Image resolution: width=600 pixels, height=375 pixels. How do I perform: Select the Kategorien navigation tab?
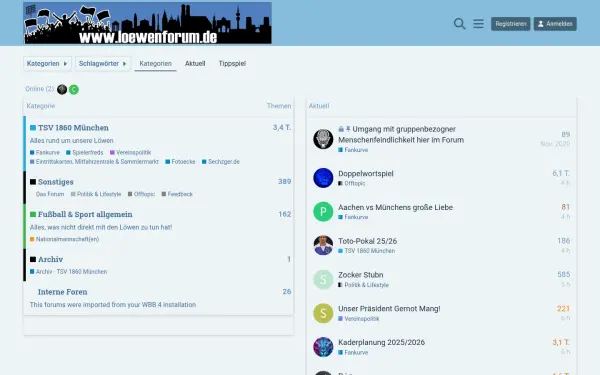pyautogui.click(x=155, y=64)
